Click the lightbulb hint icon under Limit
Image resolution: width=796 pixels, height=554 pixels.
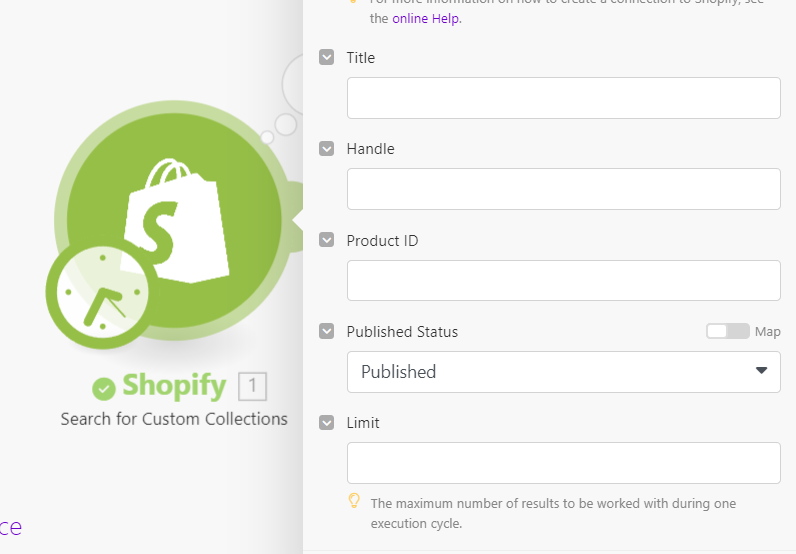click(x=353, y=501)
